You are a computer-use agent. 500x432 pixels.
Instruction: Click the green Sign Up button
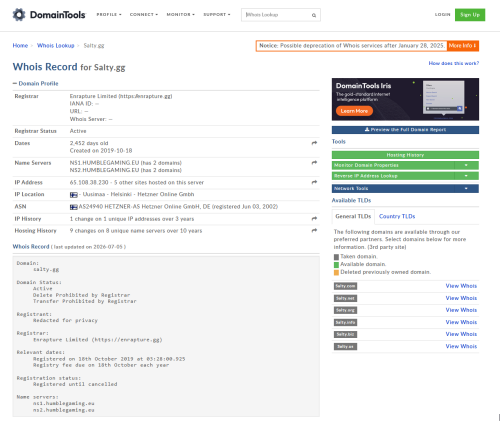tap(470, 15)
